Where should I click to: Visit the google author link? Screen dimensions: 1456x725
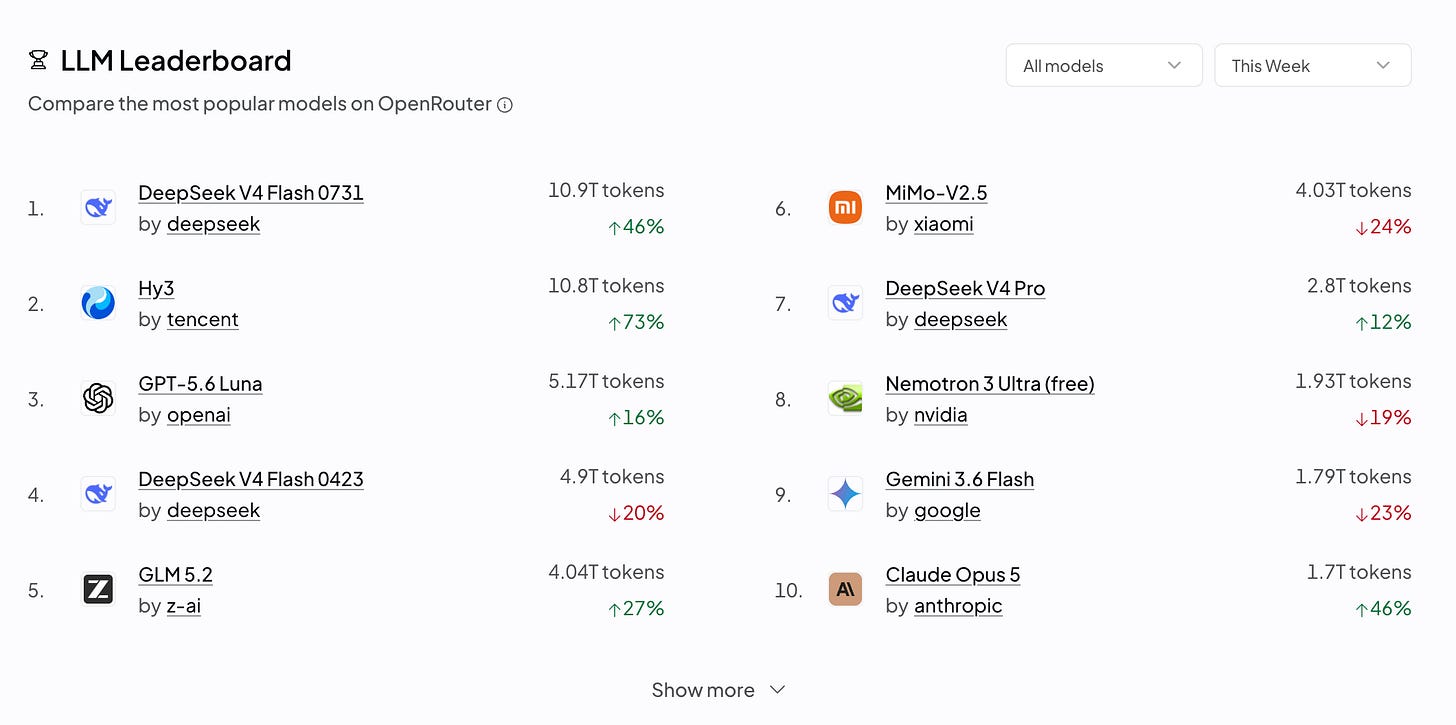[x=947, y=511]
